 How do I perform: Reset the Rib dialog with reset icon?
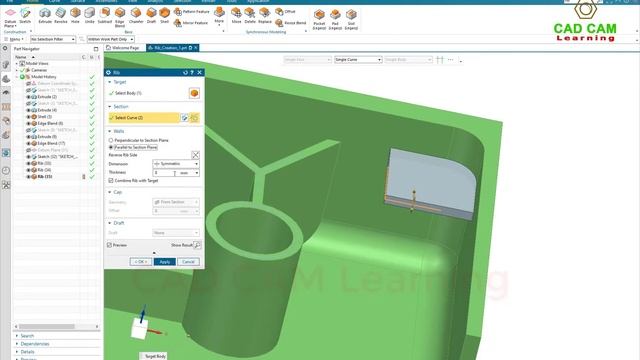185,72
